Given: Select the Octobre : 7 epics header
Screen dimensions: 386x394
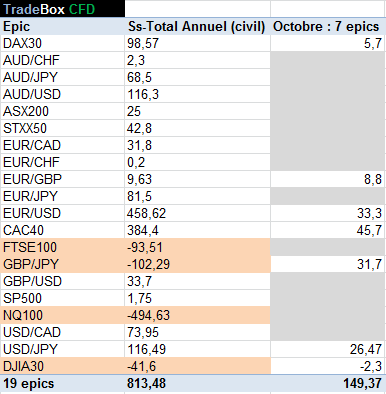Looking at the screenshot, I should tap(327, 27).
